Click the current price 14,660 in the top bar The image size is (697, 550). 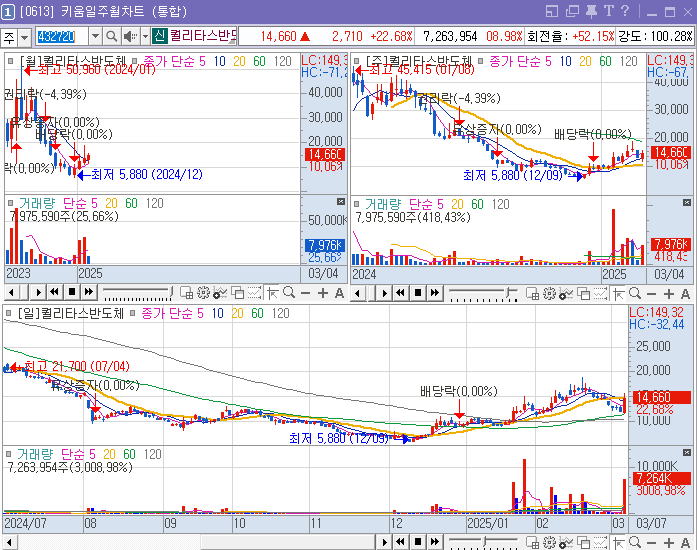click(x=278, y=36)
